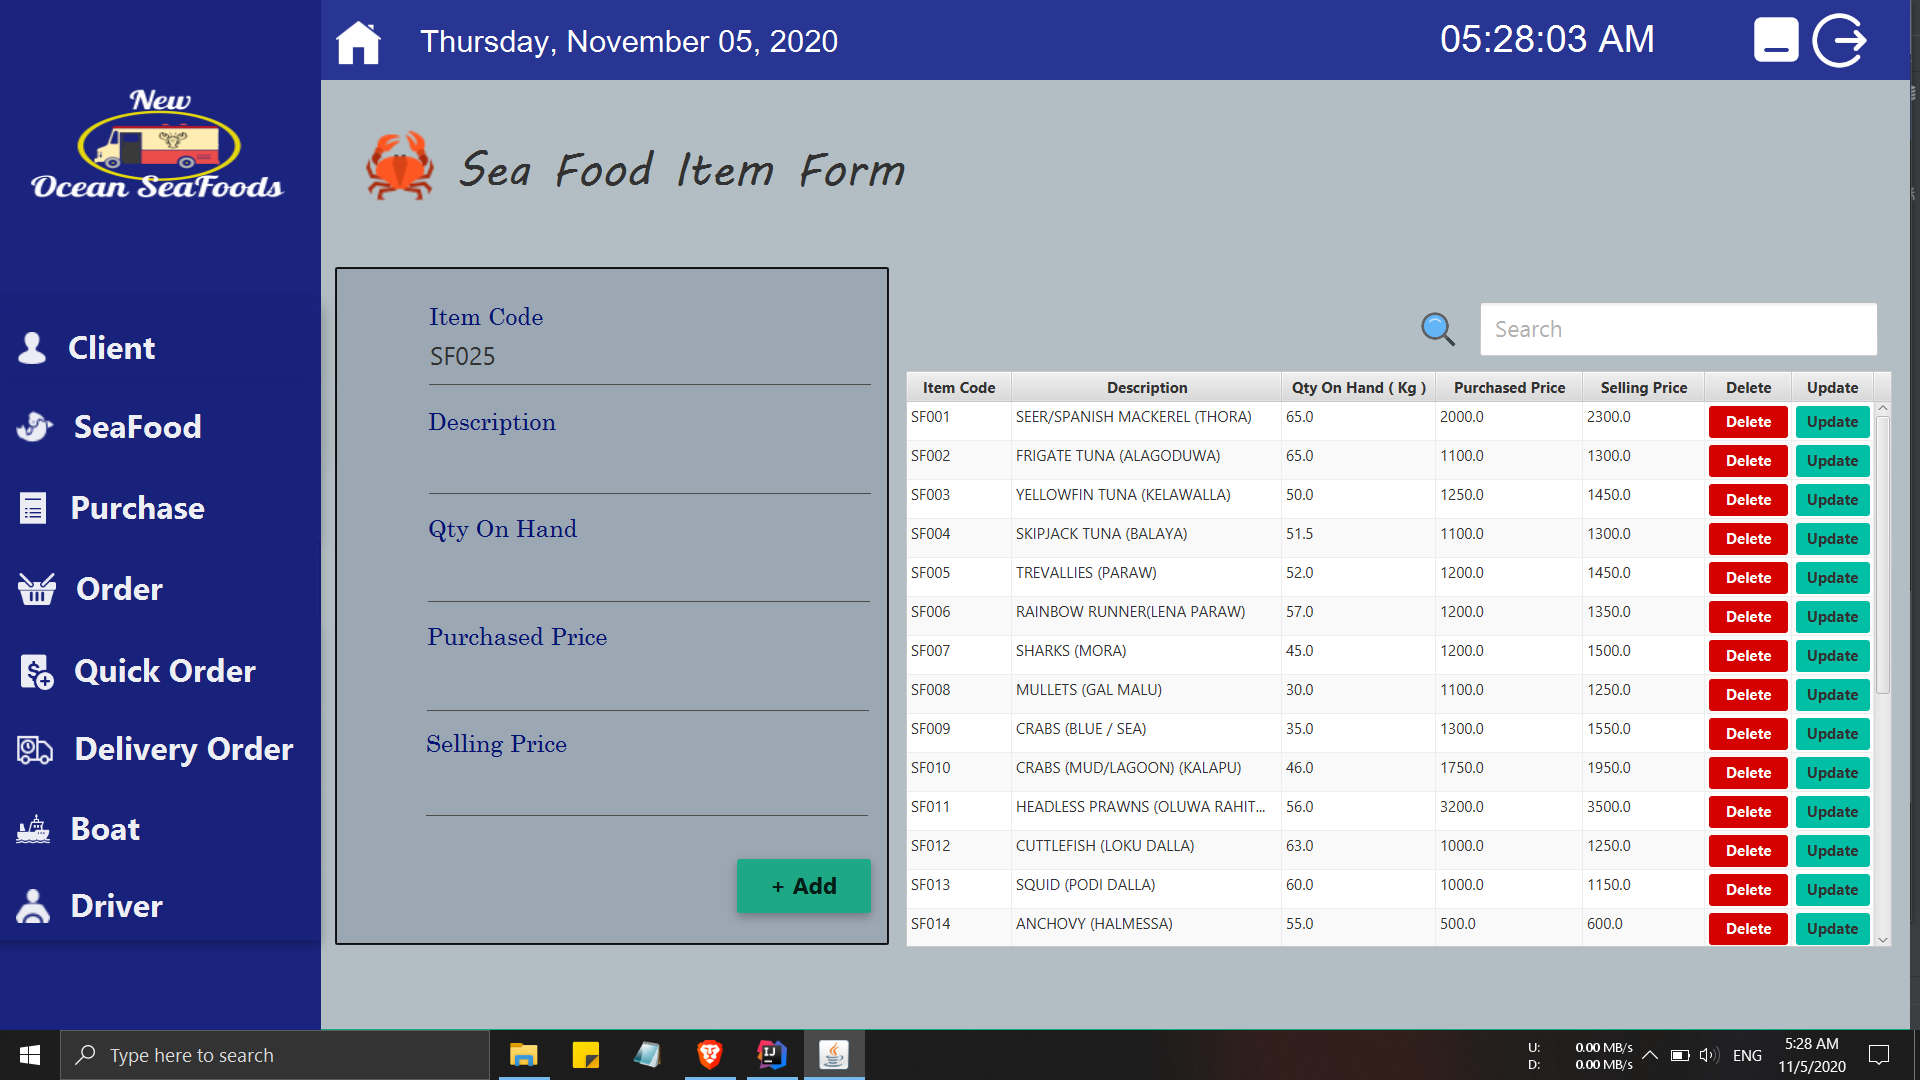
Task: Open IntelliJ IDEA from the taskbar
Action: tap(772, 1054)
